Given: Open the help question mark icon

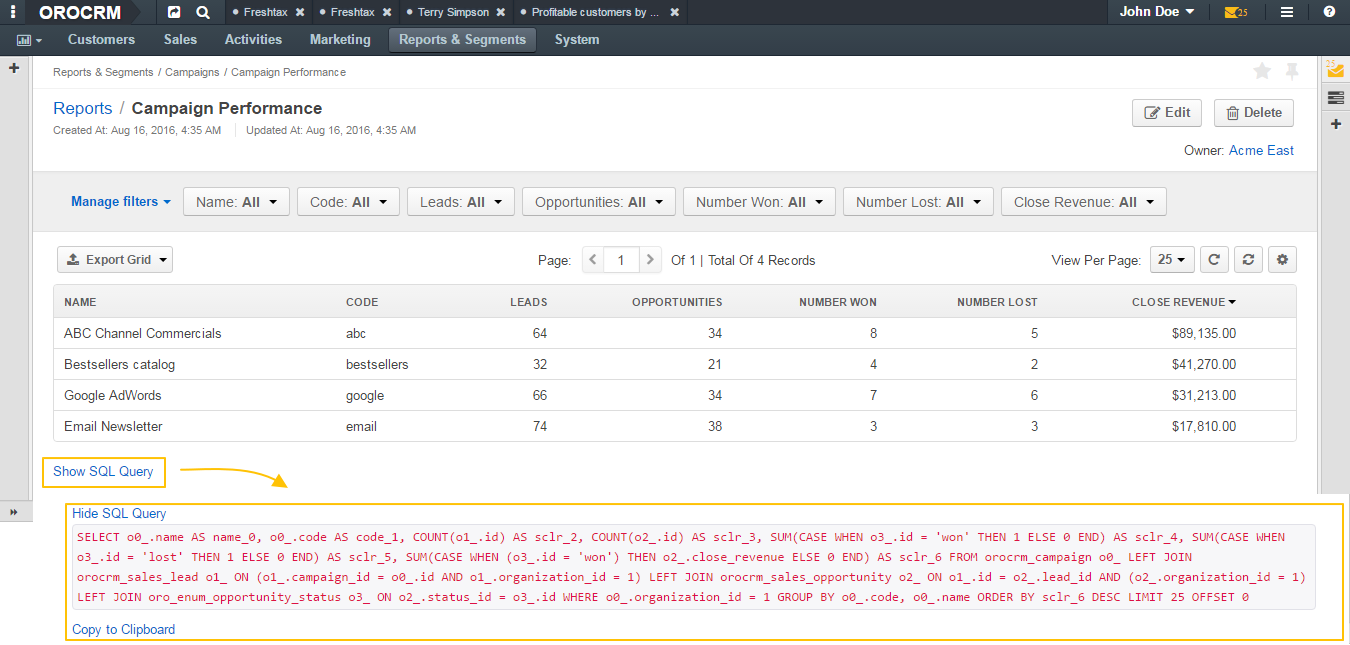Looking at the screenshot, I should 1329,12.
